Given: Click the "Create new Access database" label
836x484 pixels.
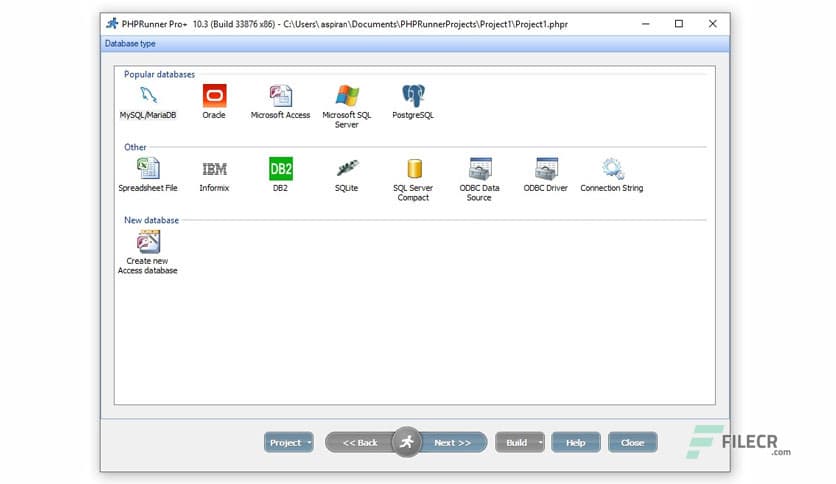Looking at the screenshot, I should click(148, 266).
